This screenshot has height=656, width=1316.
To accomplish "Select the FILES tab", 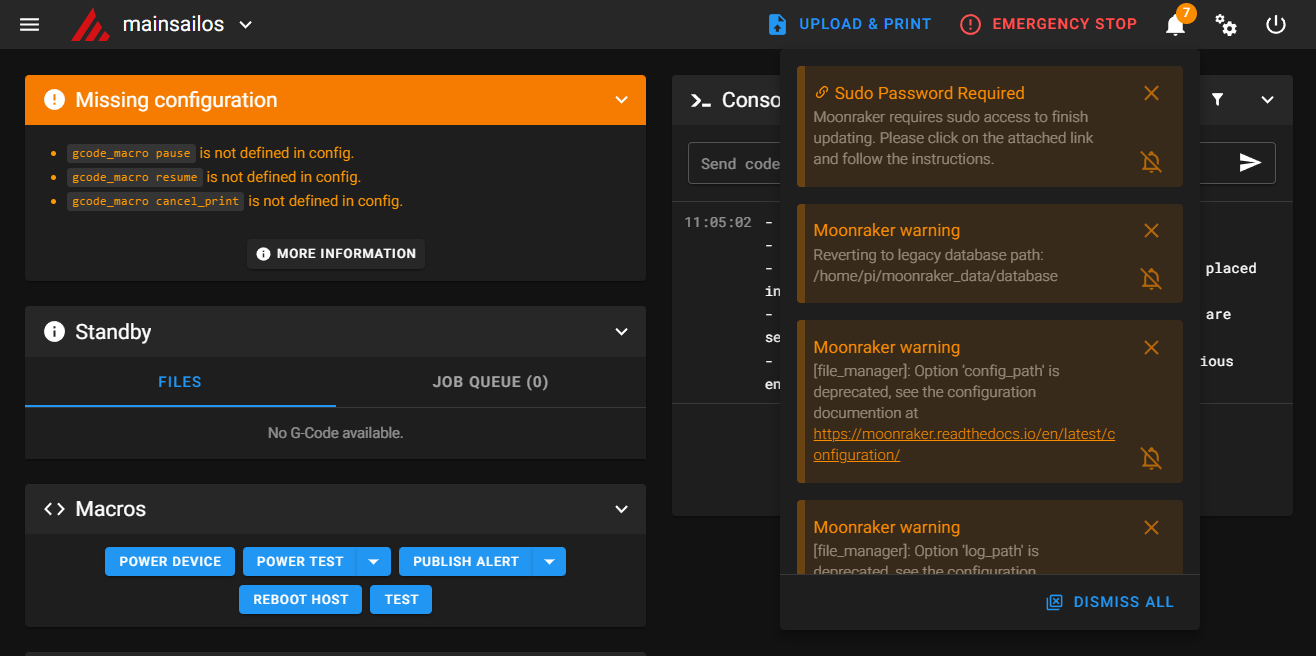I will point(180,381).
